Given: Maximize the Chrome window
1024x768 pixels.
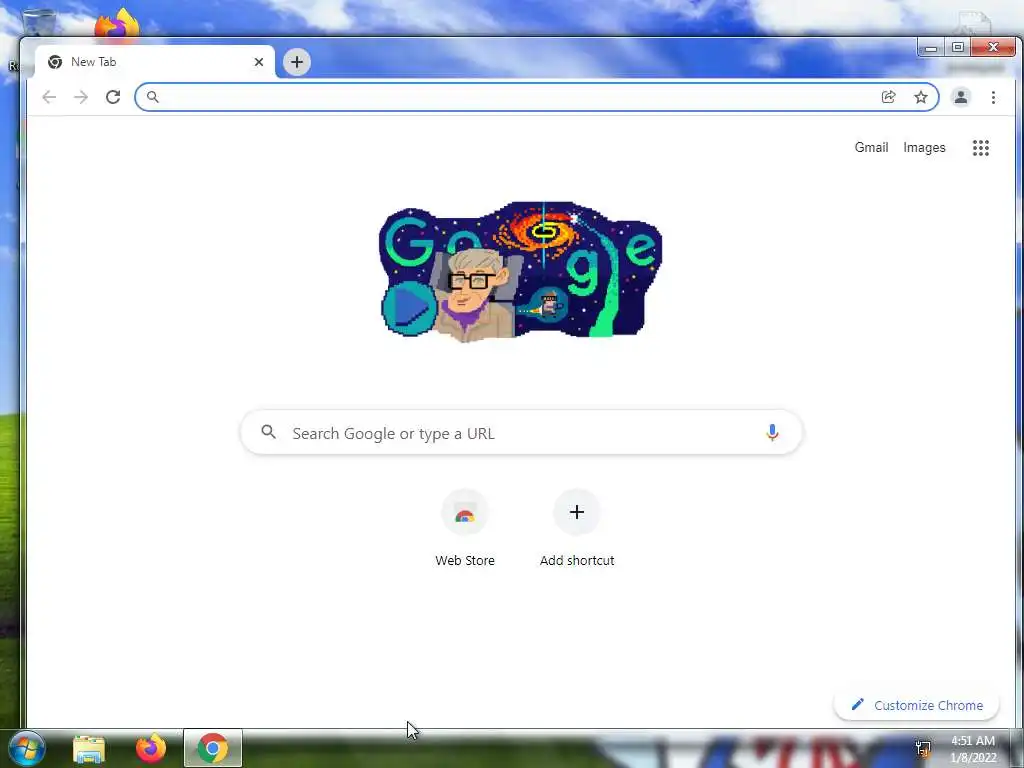Looking at the screenshot, I should pos(957,48).
